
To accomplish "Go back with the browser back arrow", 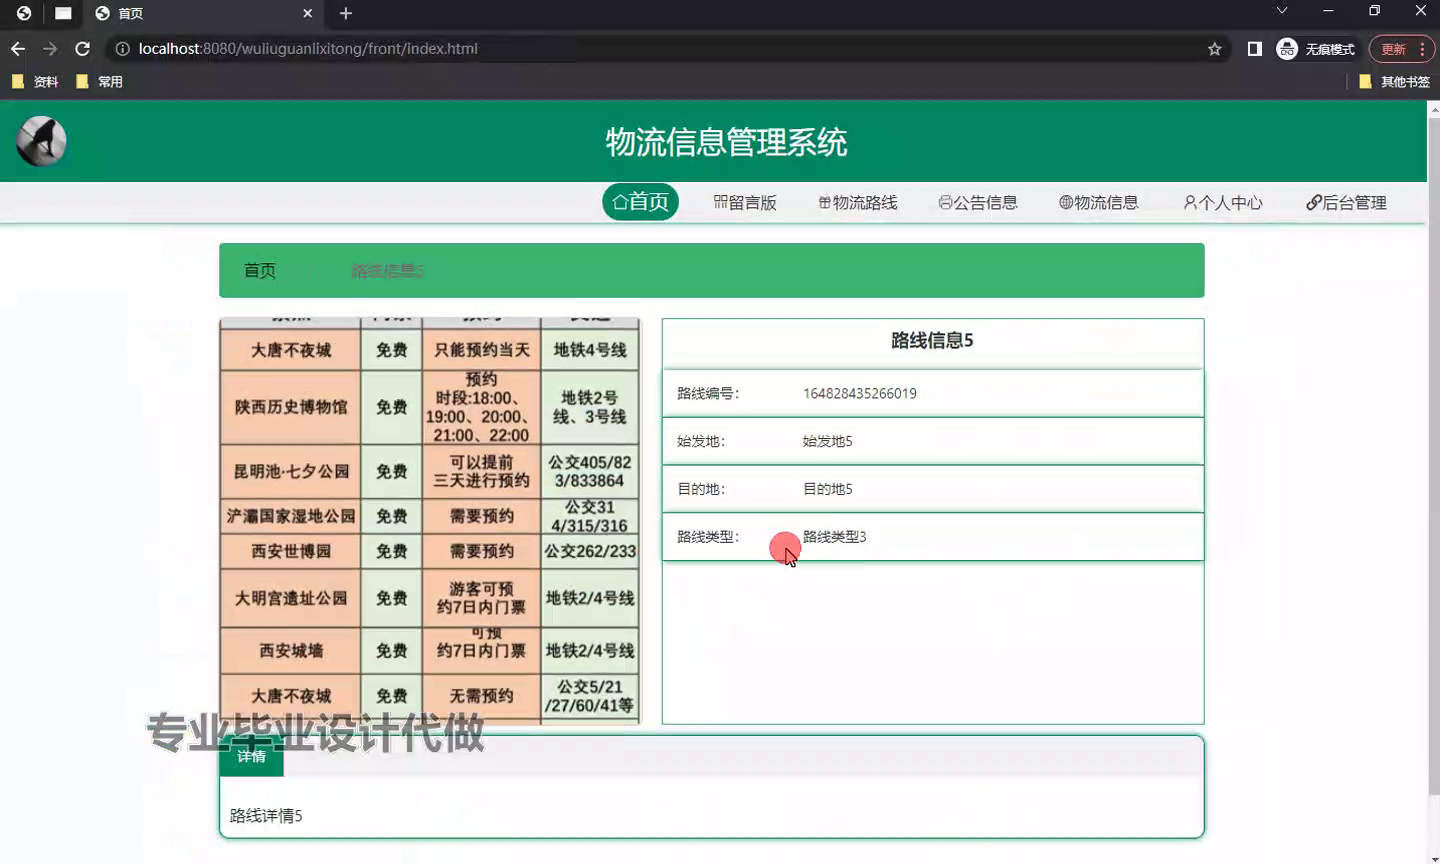I will point(18,49).
